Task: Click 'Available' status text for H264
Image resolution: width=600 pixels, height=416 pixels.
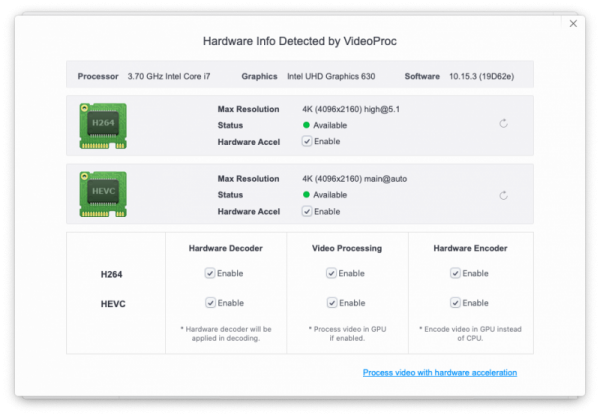Action: 330,125
